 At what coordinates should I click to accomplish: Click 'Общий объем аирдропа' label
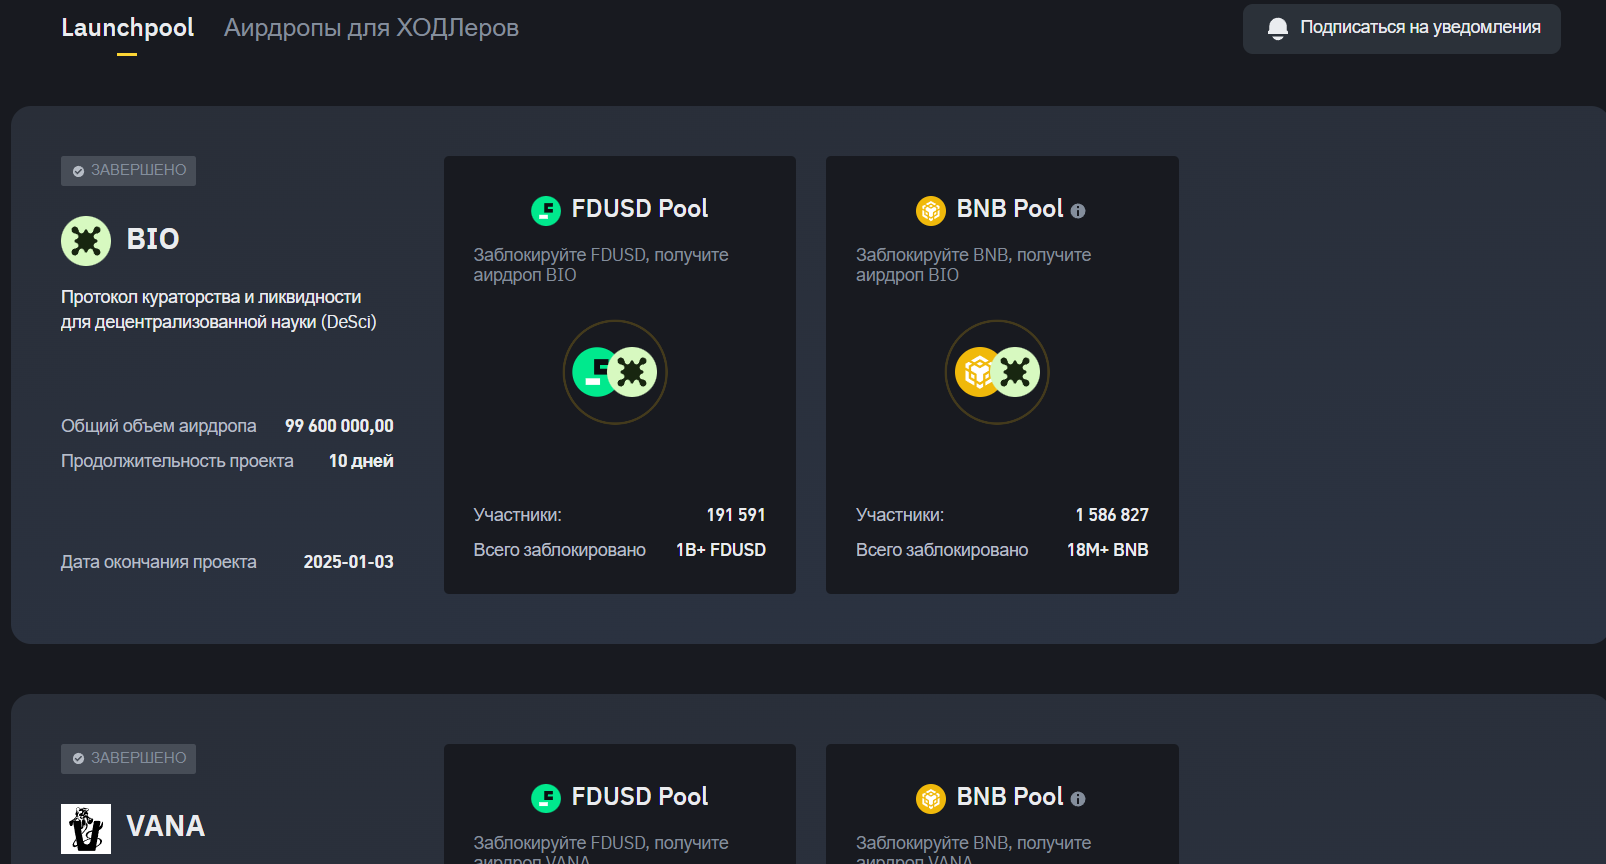click(x=159, y=426)
